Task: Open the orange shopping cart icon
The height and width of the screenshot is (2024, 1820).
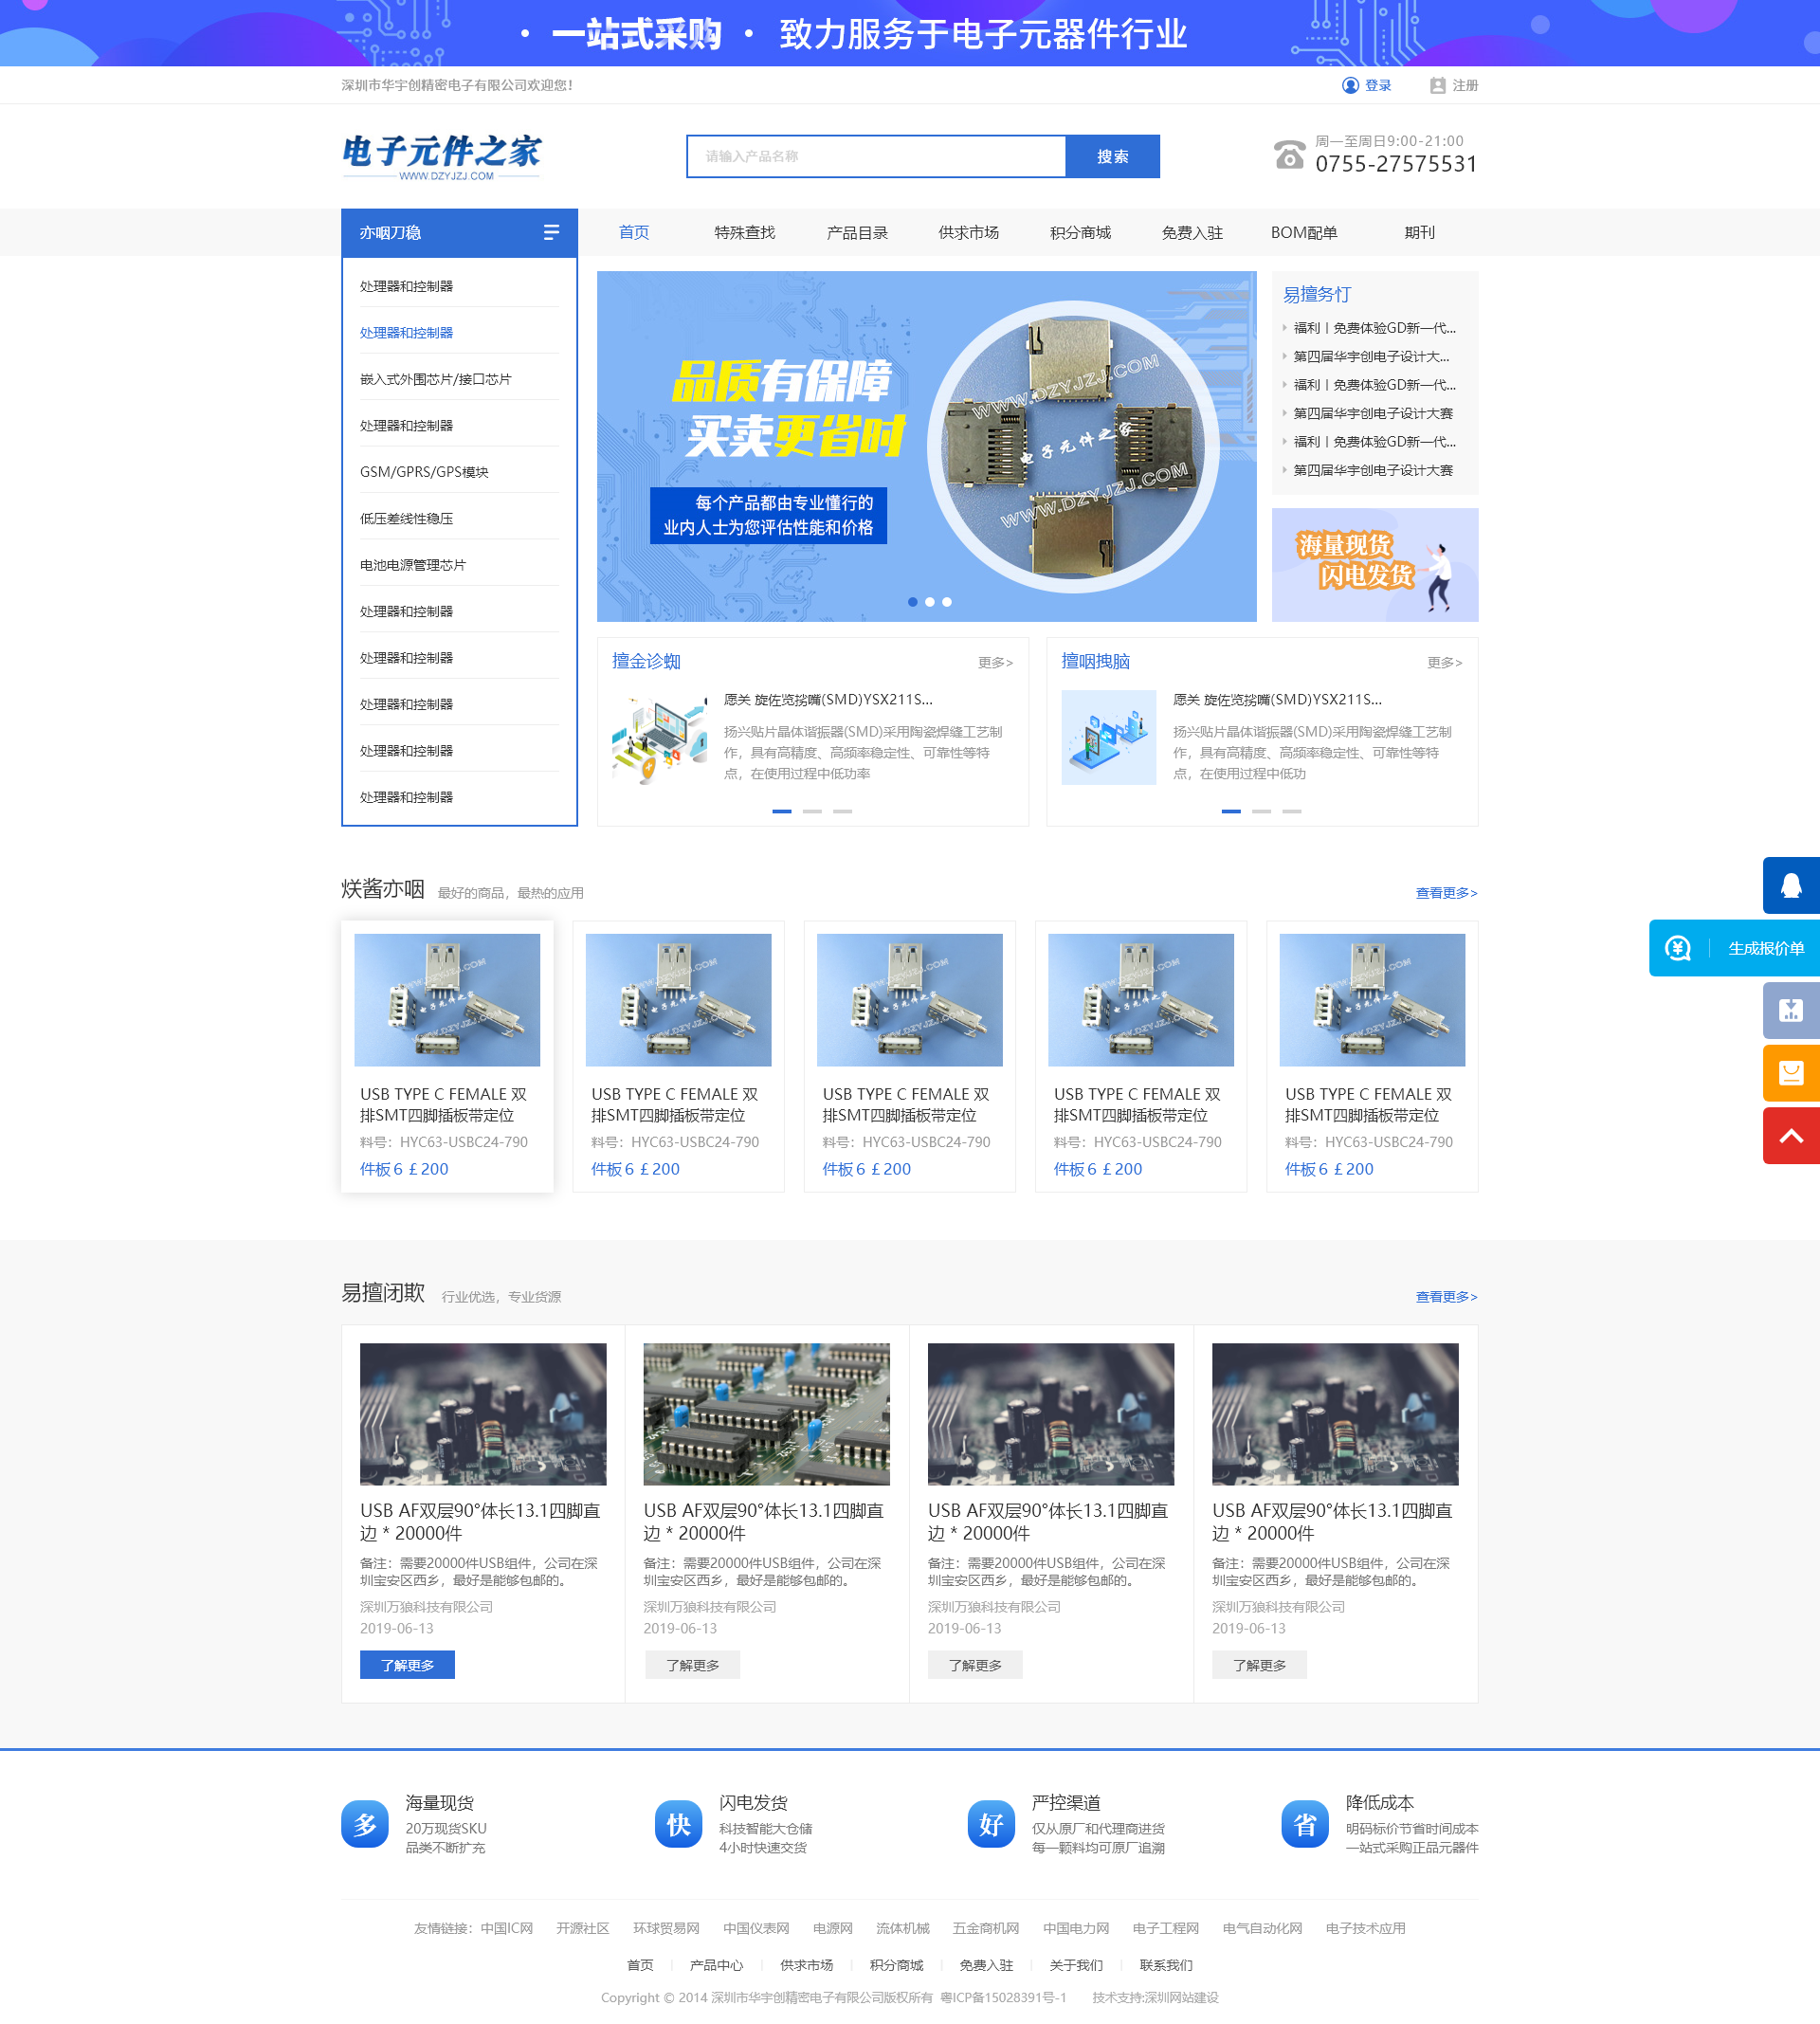Action: pos(1791,1073)
